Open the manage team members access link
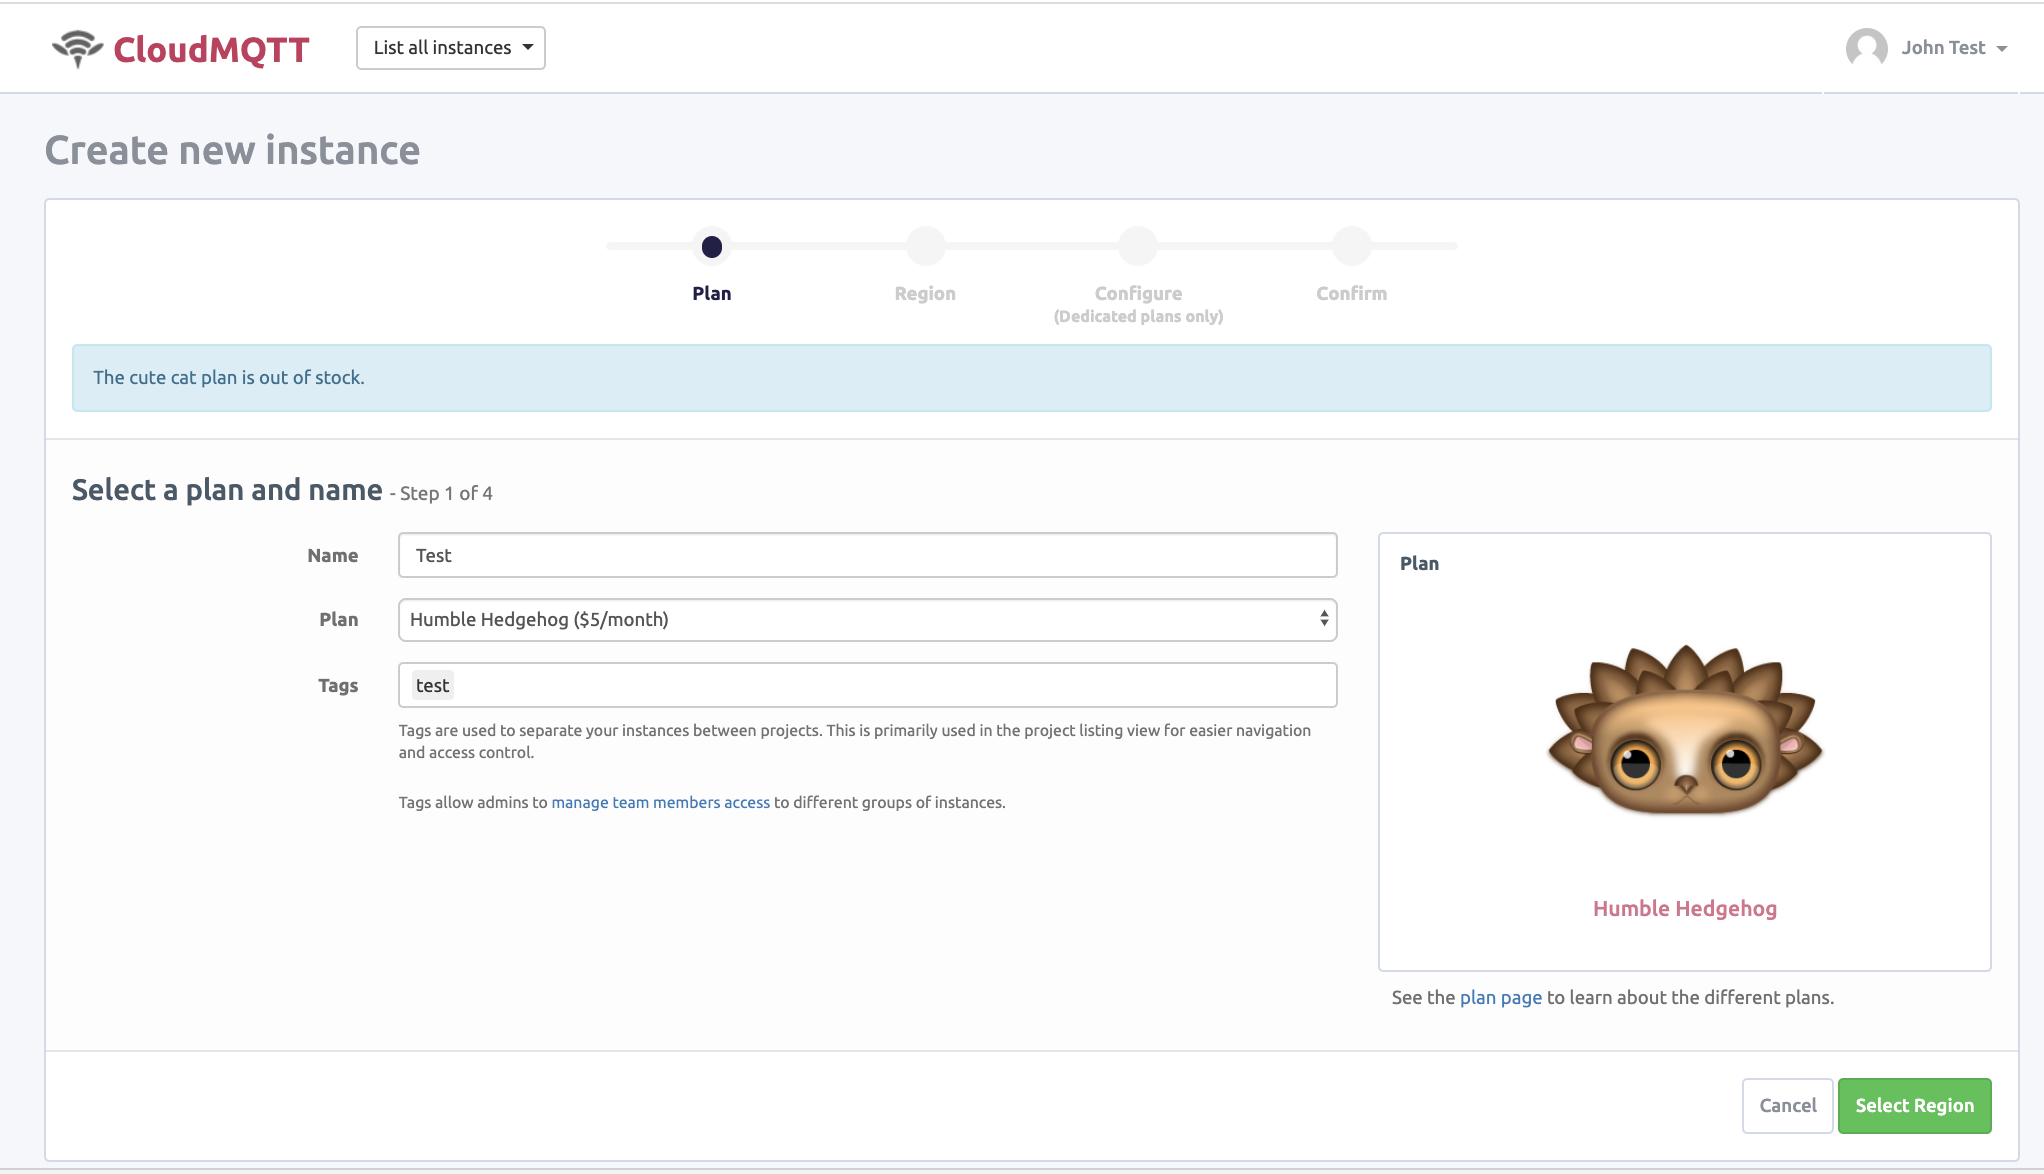2044x1174 pixels. pyautogui.click(x=661, y=802)
